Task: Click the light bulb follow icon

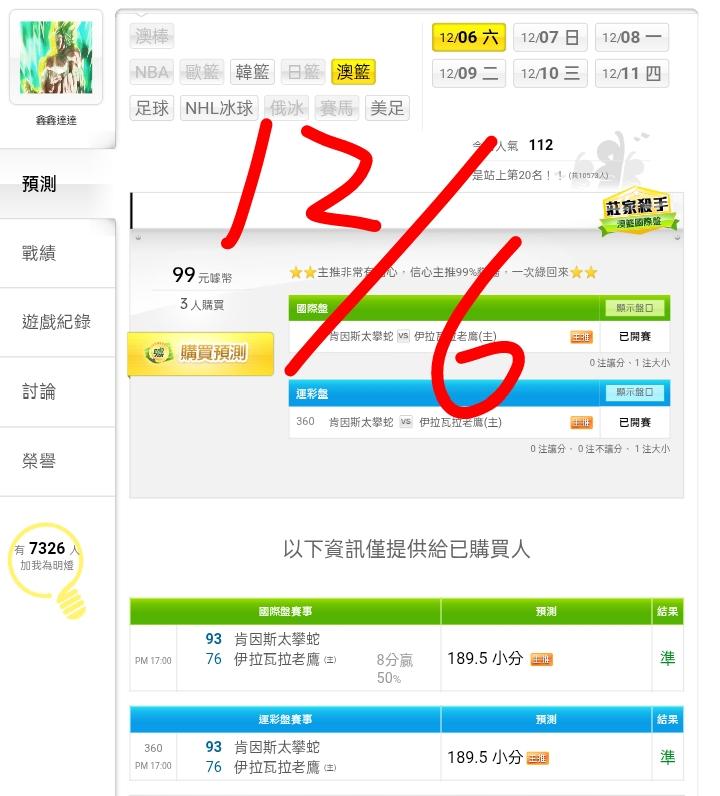Action: click(48, 571)
